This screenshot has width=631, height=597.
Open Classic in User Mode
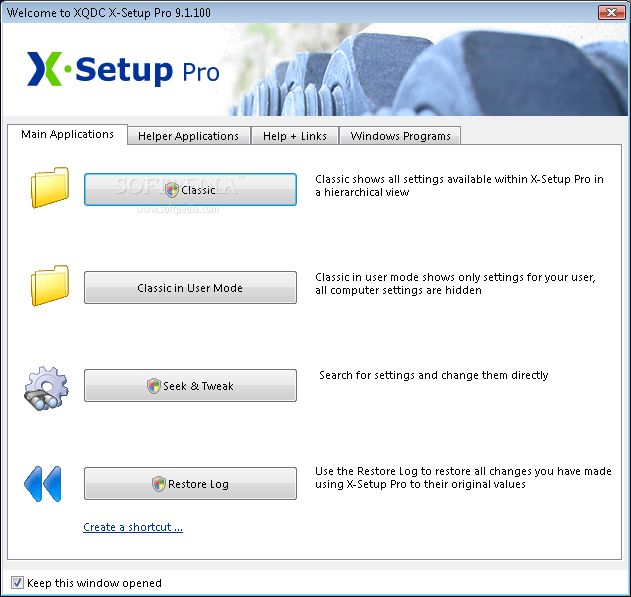tap(190, 288)
